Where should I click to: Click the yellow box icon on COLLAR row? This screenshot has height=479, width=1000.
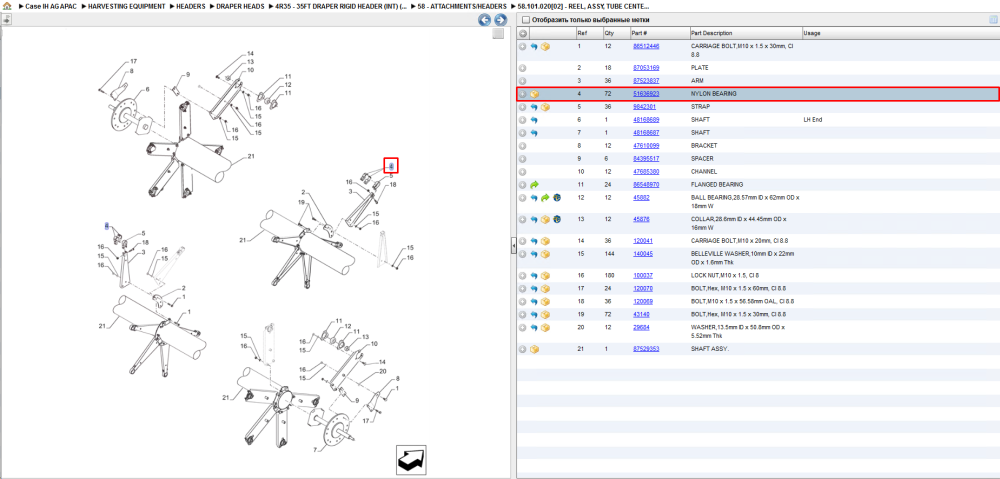[545, 219]
